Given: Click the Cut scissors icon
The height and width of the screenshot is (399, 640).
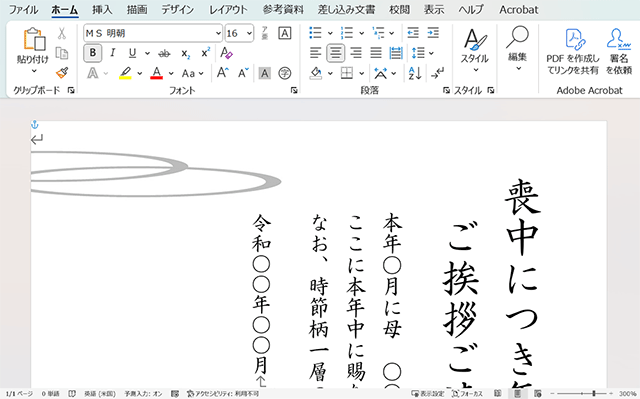Looking at the screenshot, I should [x=62, y=33].
